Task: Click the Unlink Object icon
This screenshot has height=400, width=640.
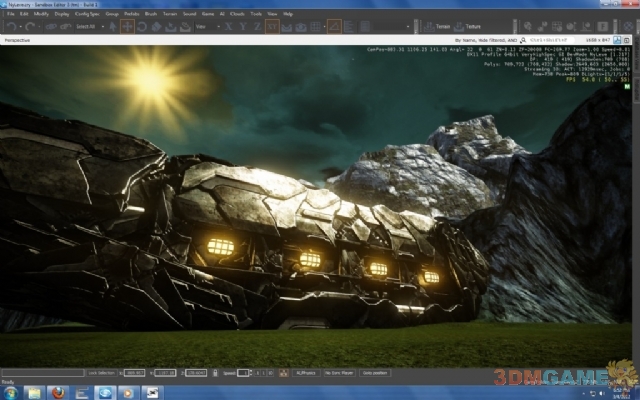Action: coord(66,27)
